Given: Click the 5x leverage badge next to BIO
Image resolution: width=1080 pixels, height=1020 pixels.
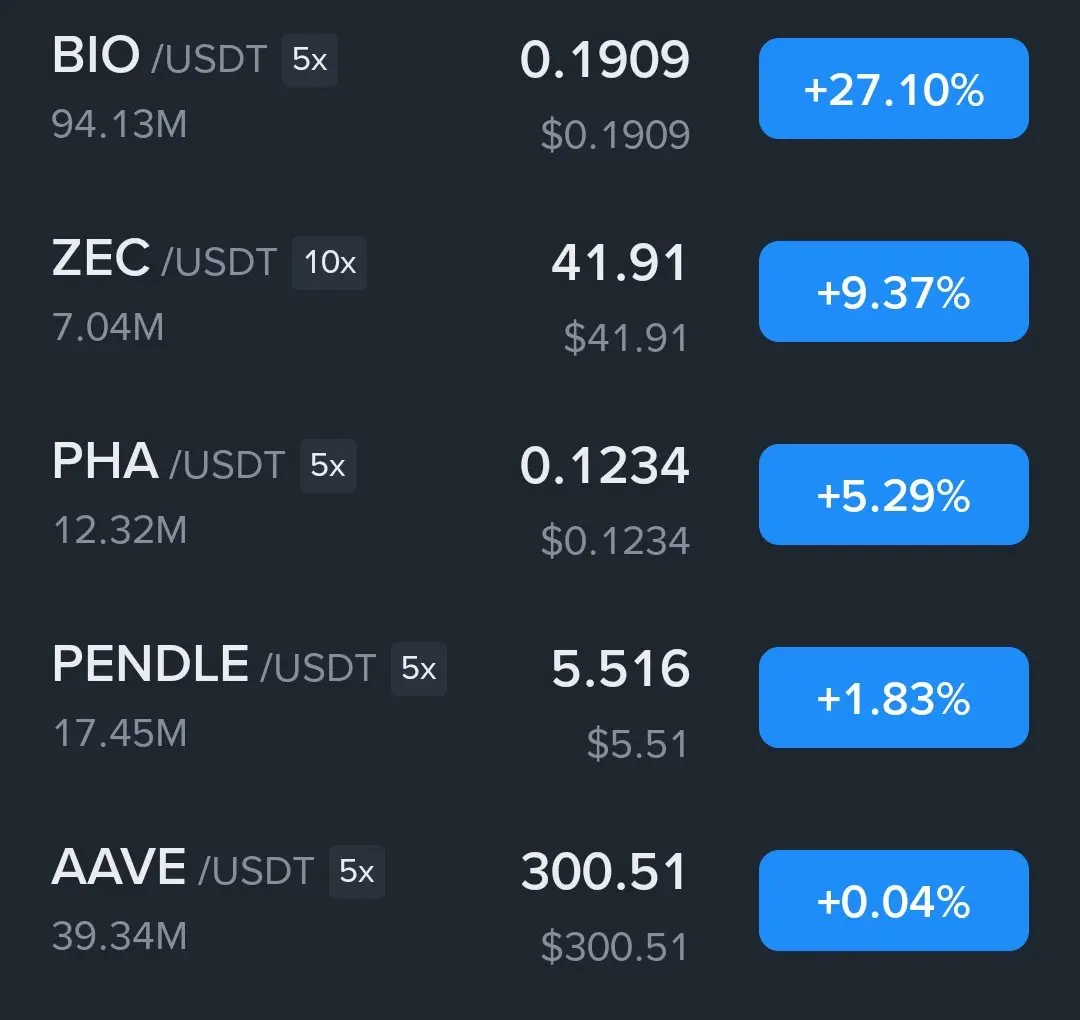Looking at the screenshot, I should click(x=310, y=60).
